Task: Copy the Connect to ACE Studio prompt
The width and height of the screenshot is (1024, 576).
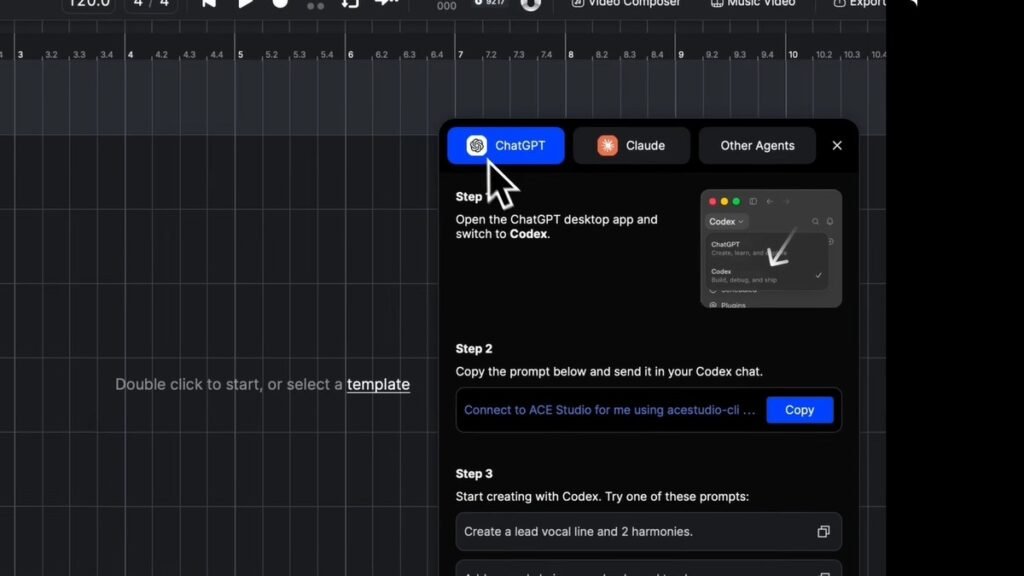Action: pos(799,410)
